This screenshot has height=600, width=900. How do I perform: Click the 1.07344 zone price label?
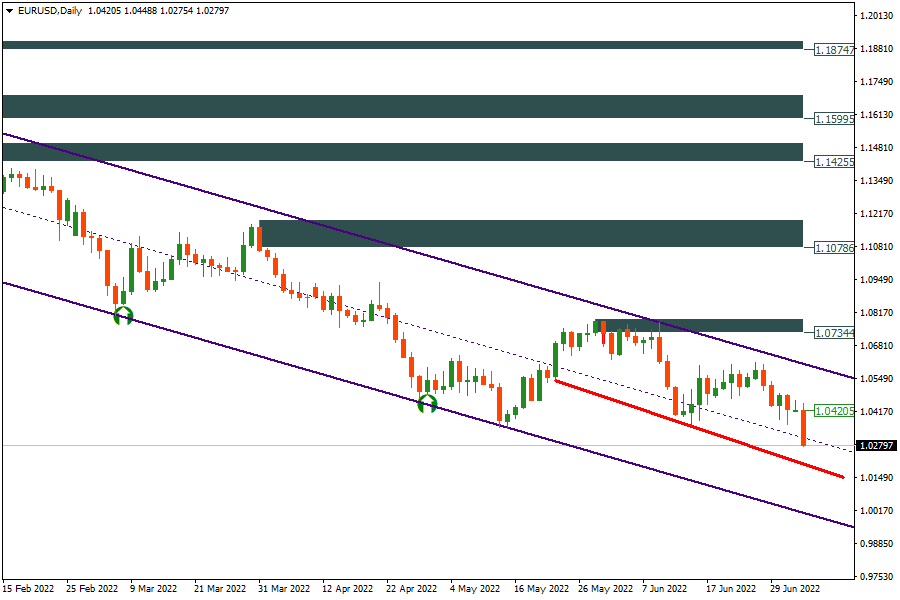pos(834,332)
